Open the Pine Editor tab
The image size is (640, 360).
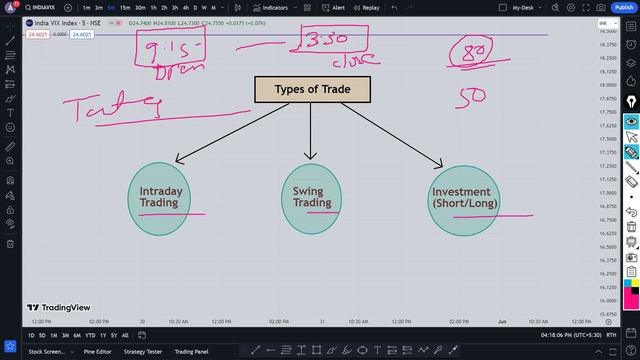(97, 351)
